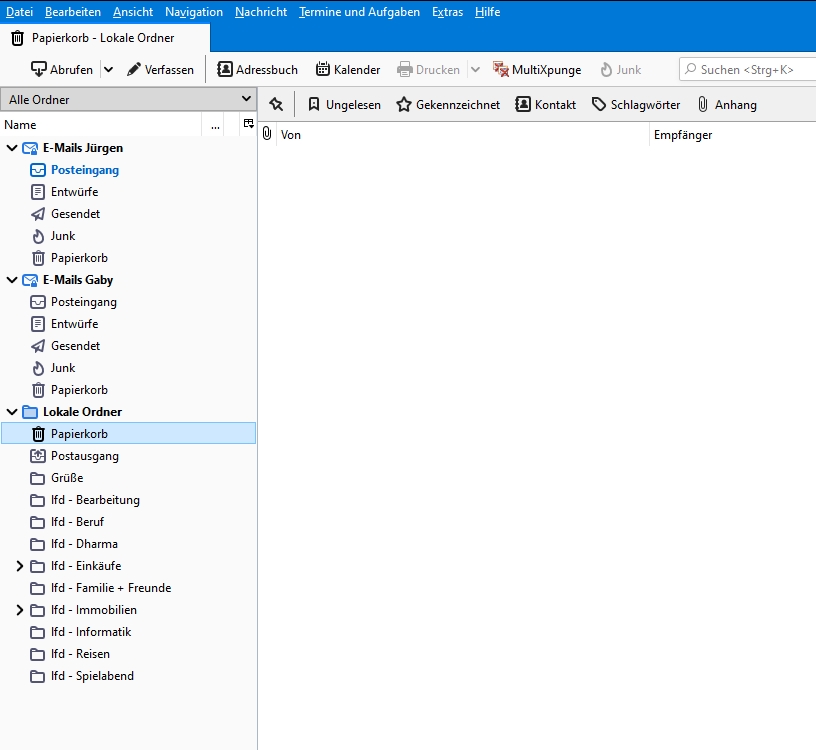Collapse the E-Mails Gaby account
Screen dimensions: 816x750
11,280
